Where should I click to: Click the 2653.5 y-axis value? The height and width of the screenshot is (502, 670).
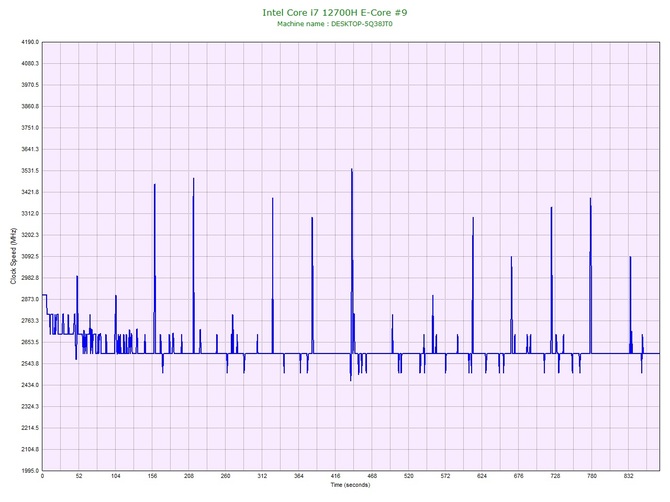tap(30, 342)
